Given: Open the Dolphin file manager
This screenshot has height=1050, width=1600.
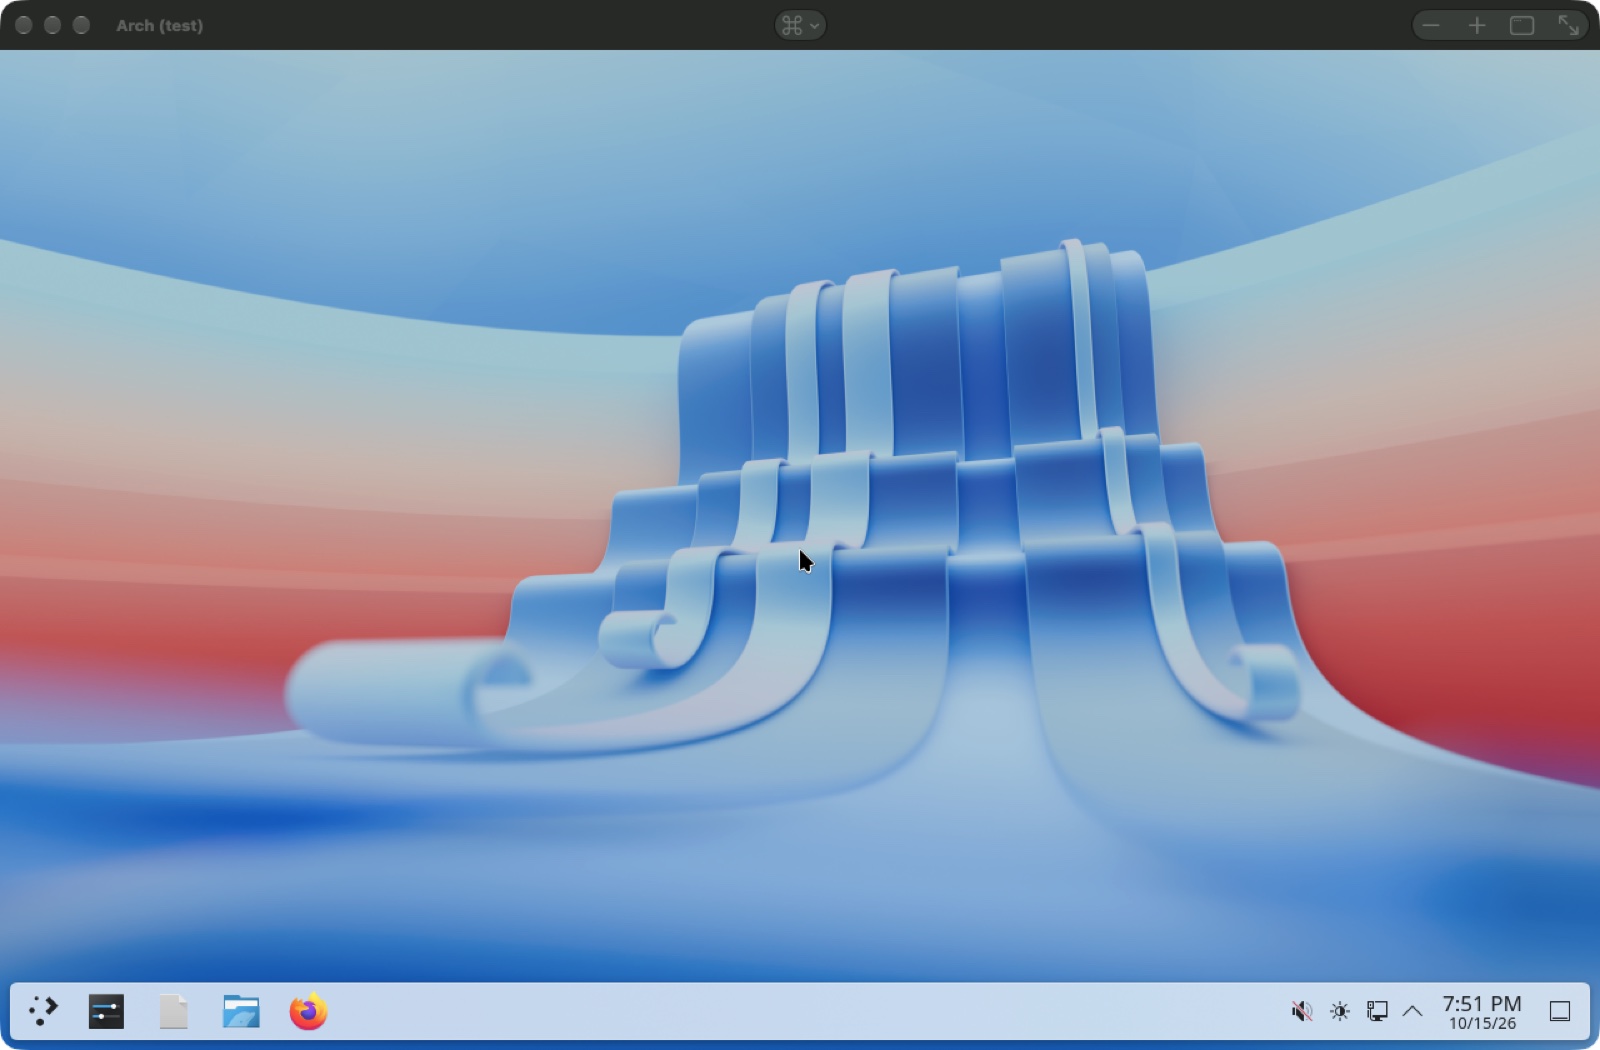Looking at the screenshot, I should tap(241, 1011).
